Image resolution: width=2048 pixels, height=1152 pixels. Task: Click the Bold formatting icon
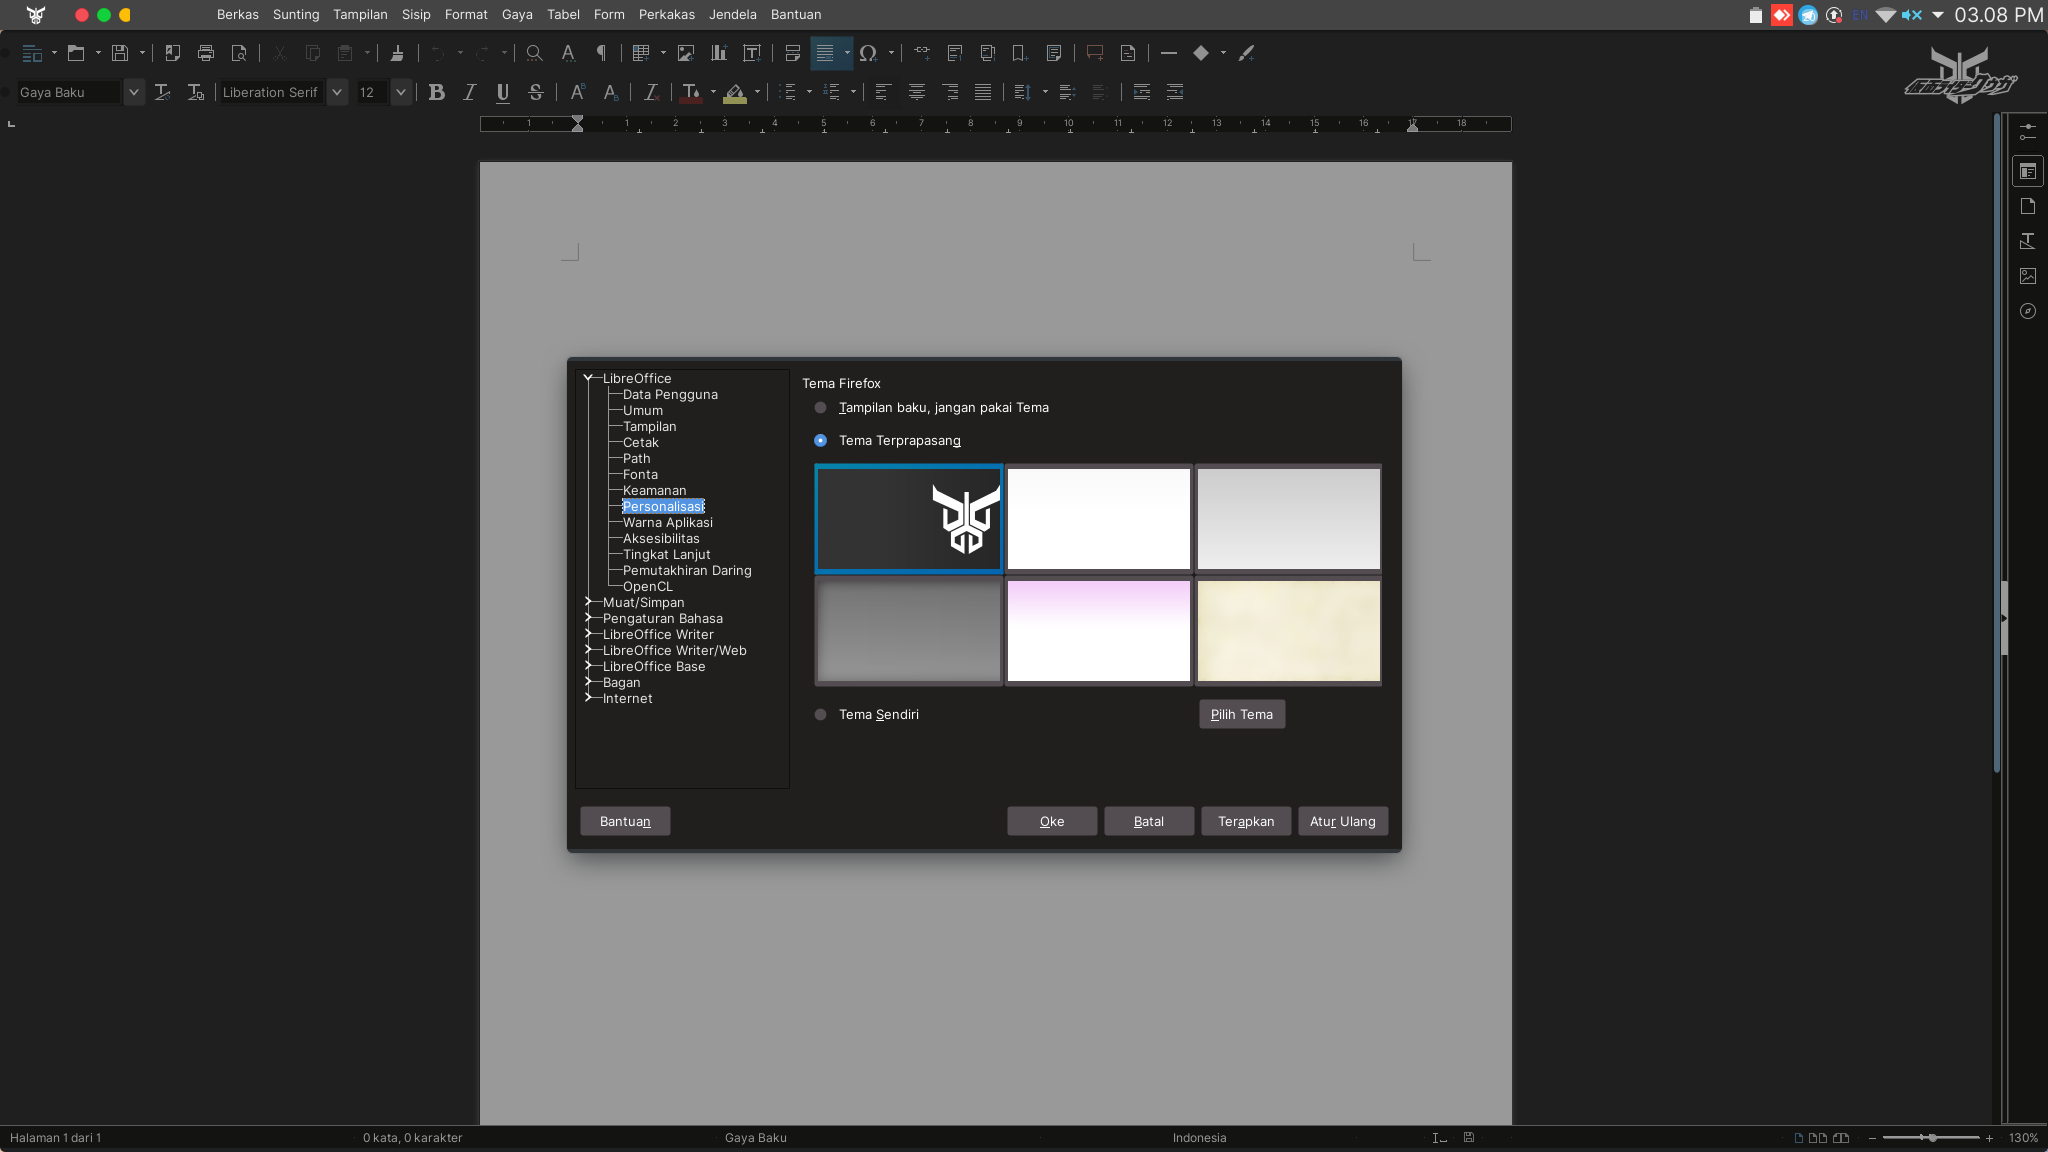coord(437,92)
